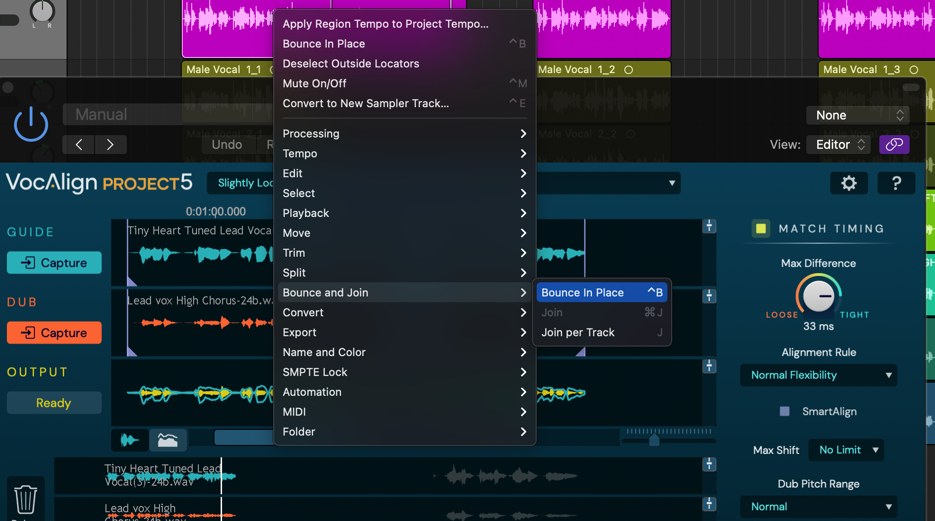Open the VocAlign help question mark
This screenshot has height=521, width=935.
896,183
